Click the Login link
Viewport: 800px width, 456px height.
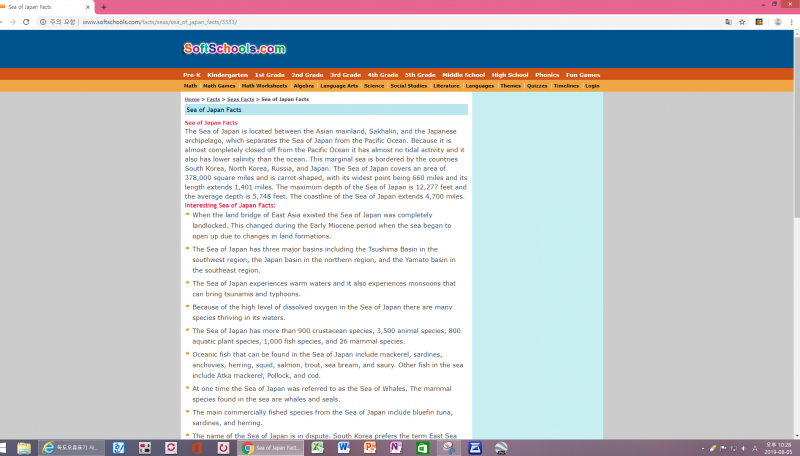[592, 86]
